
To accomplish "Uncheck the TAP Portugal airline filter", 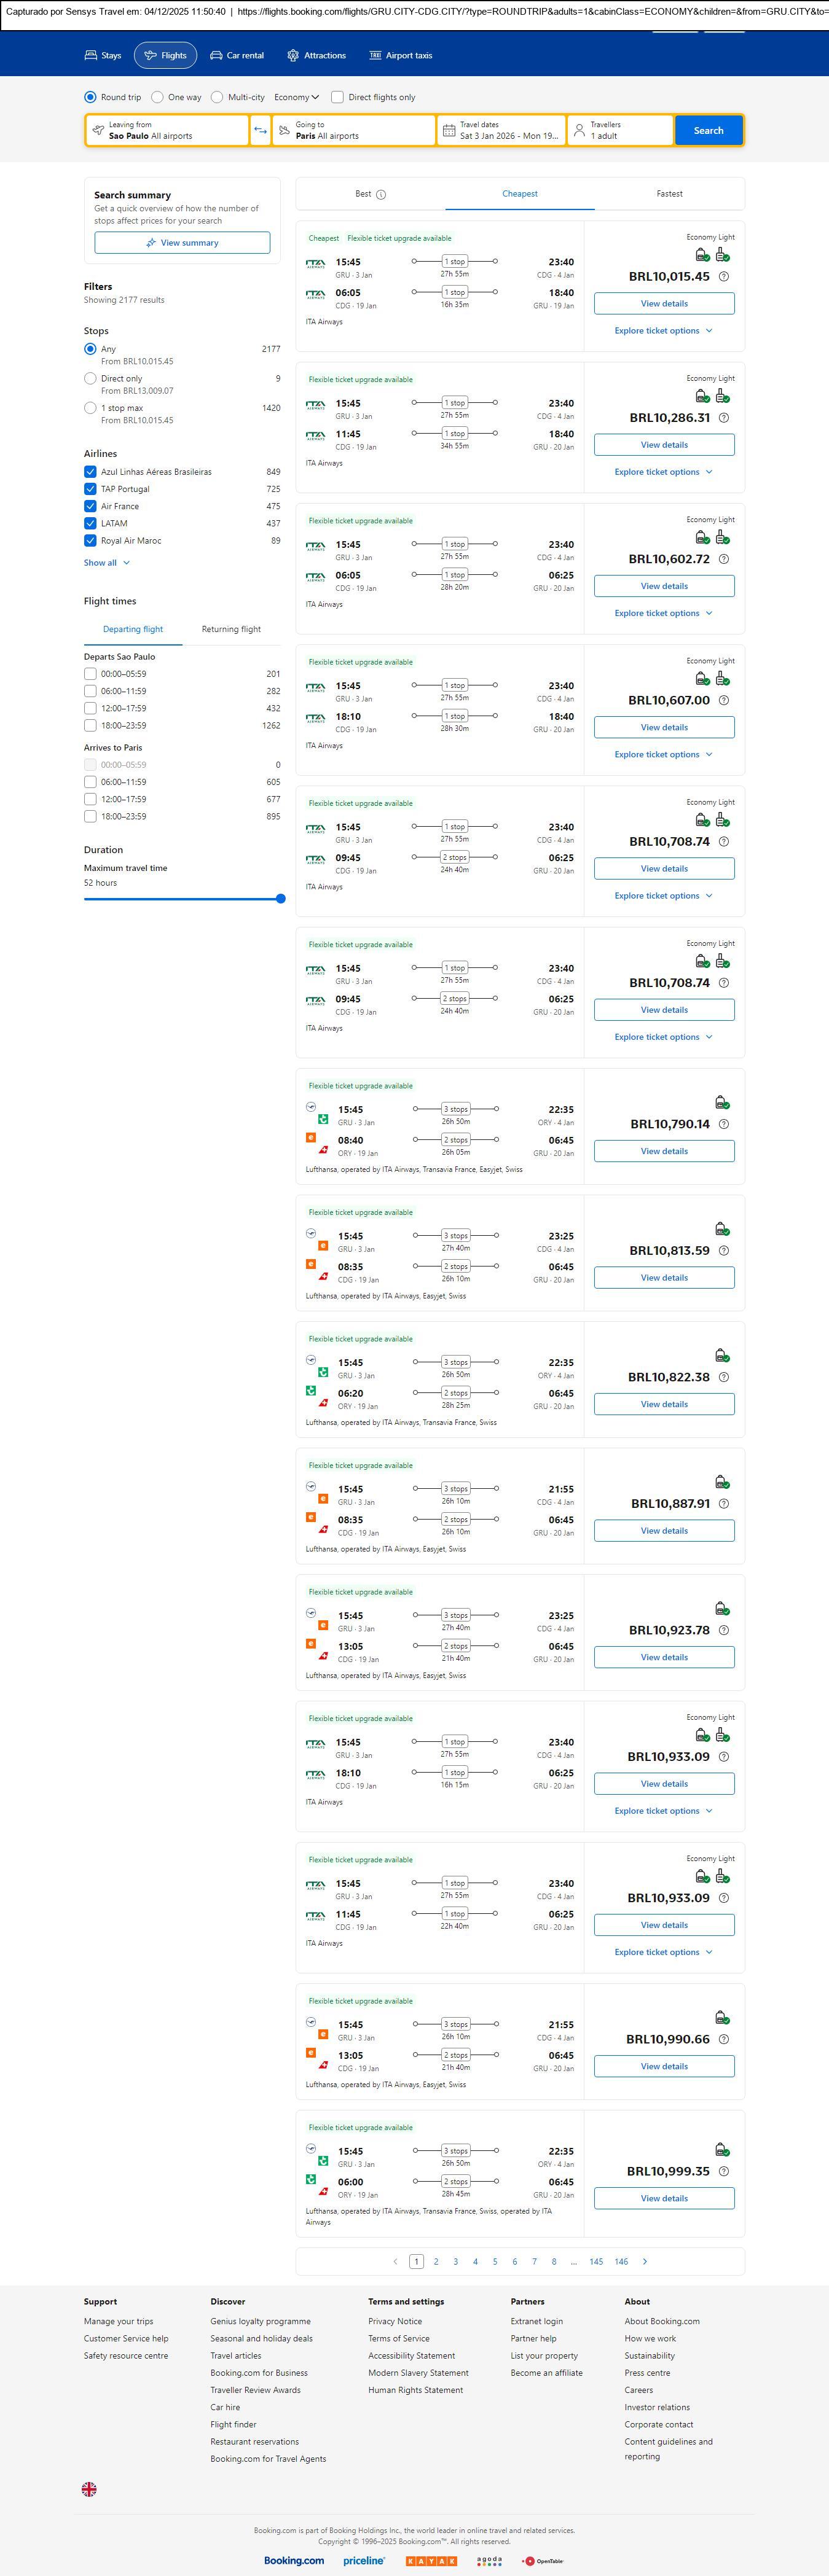I will [x=91, y=489].
